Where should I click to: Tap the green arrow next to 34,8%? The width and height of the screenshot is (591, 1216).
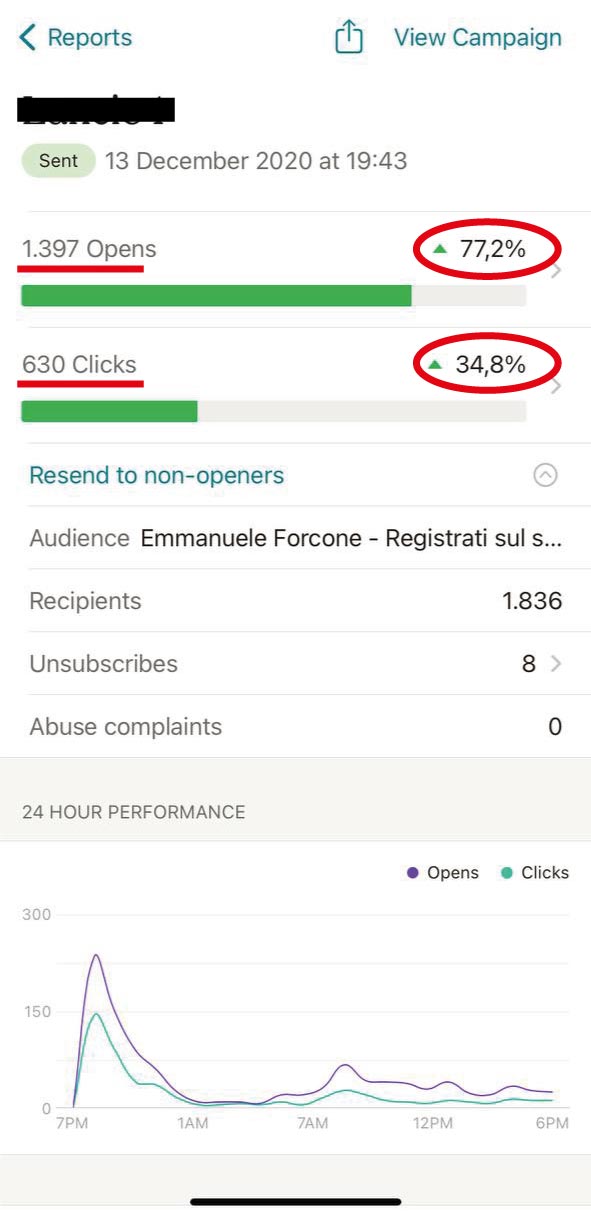click(x=435, y=365)
